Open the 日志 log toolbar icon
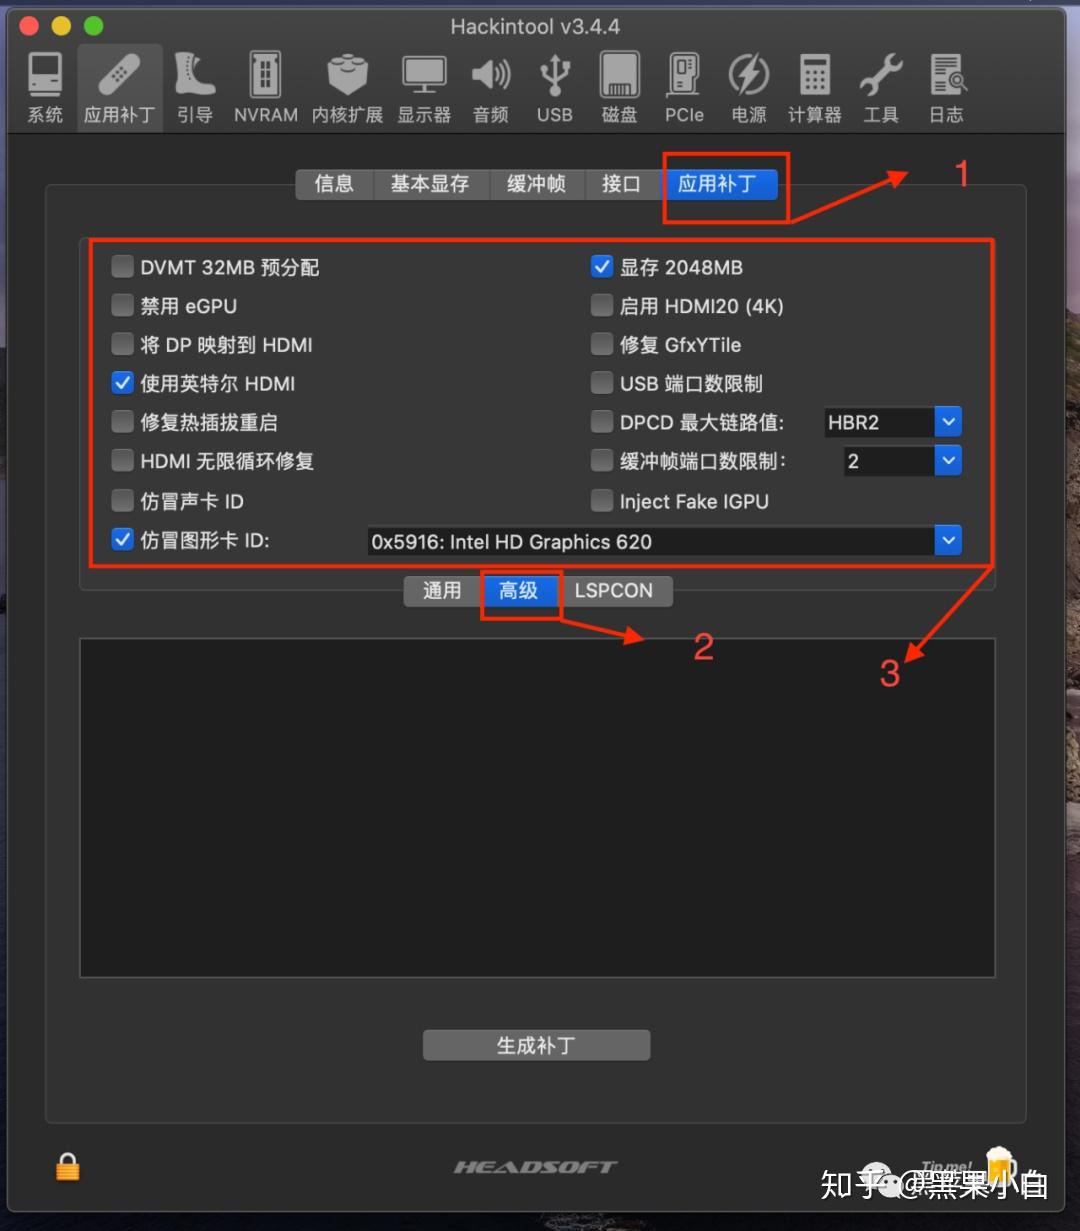Image resolution: width=1080 pixels, height=1231 pixels. coord(946,88)
